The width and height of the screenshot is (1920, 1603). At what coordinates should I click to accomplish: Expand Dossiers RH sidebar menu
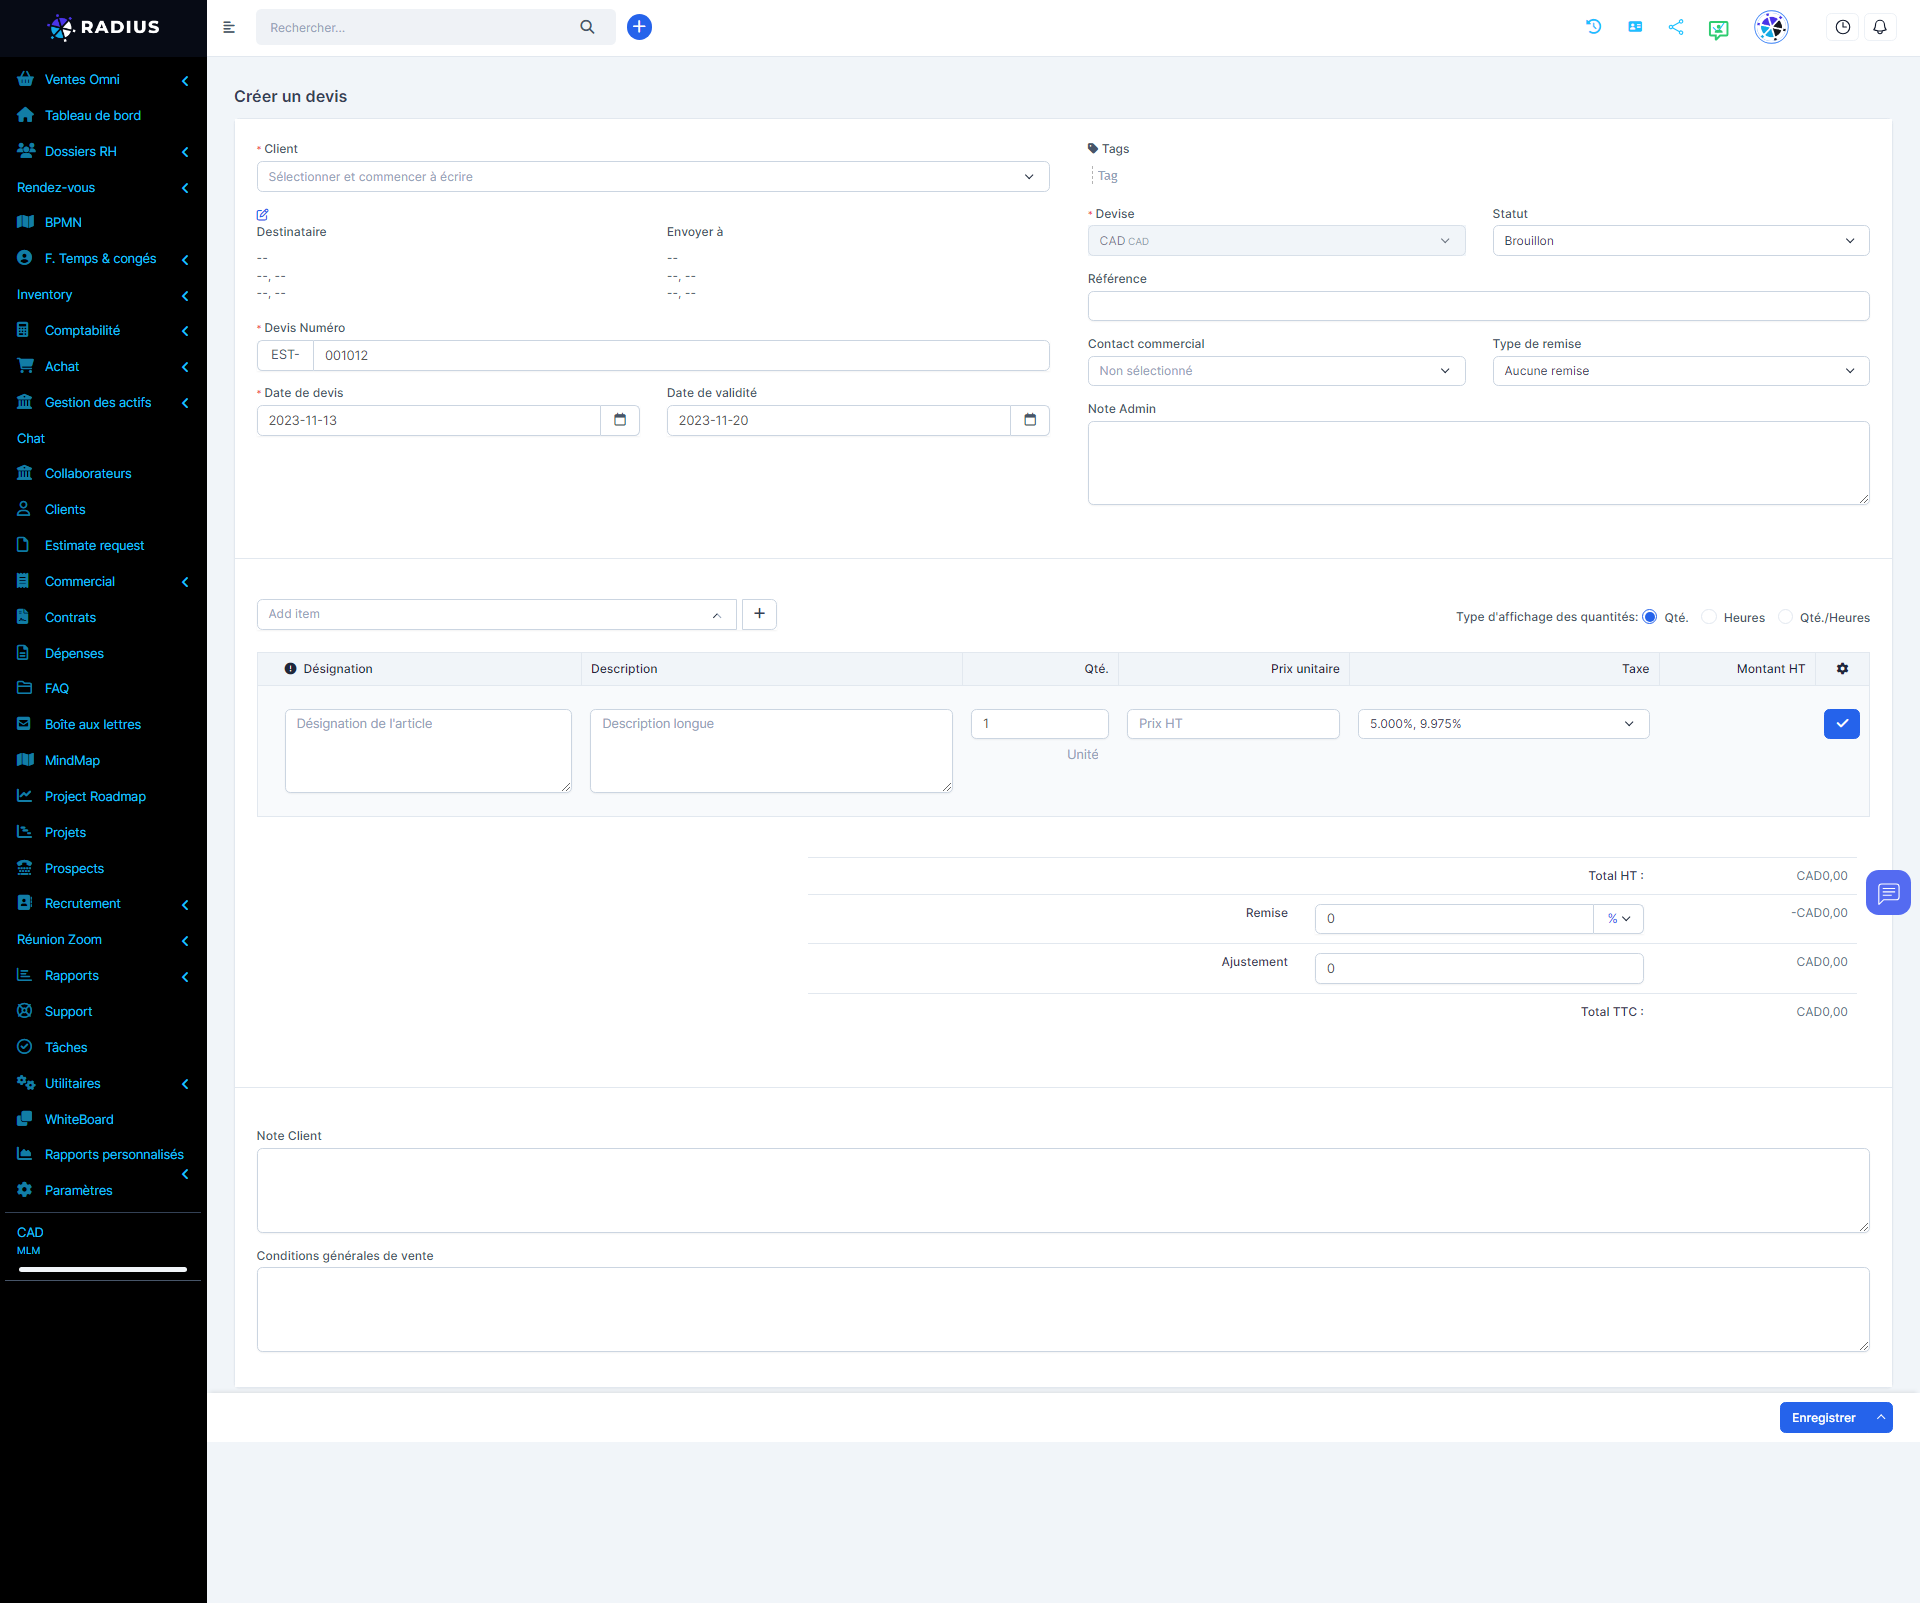103,152
